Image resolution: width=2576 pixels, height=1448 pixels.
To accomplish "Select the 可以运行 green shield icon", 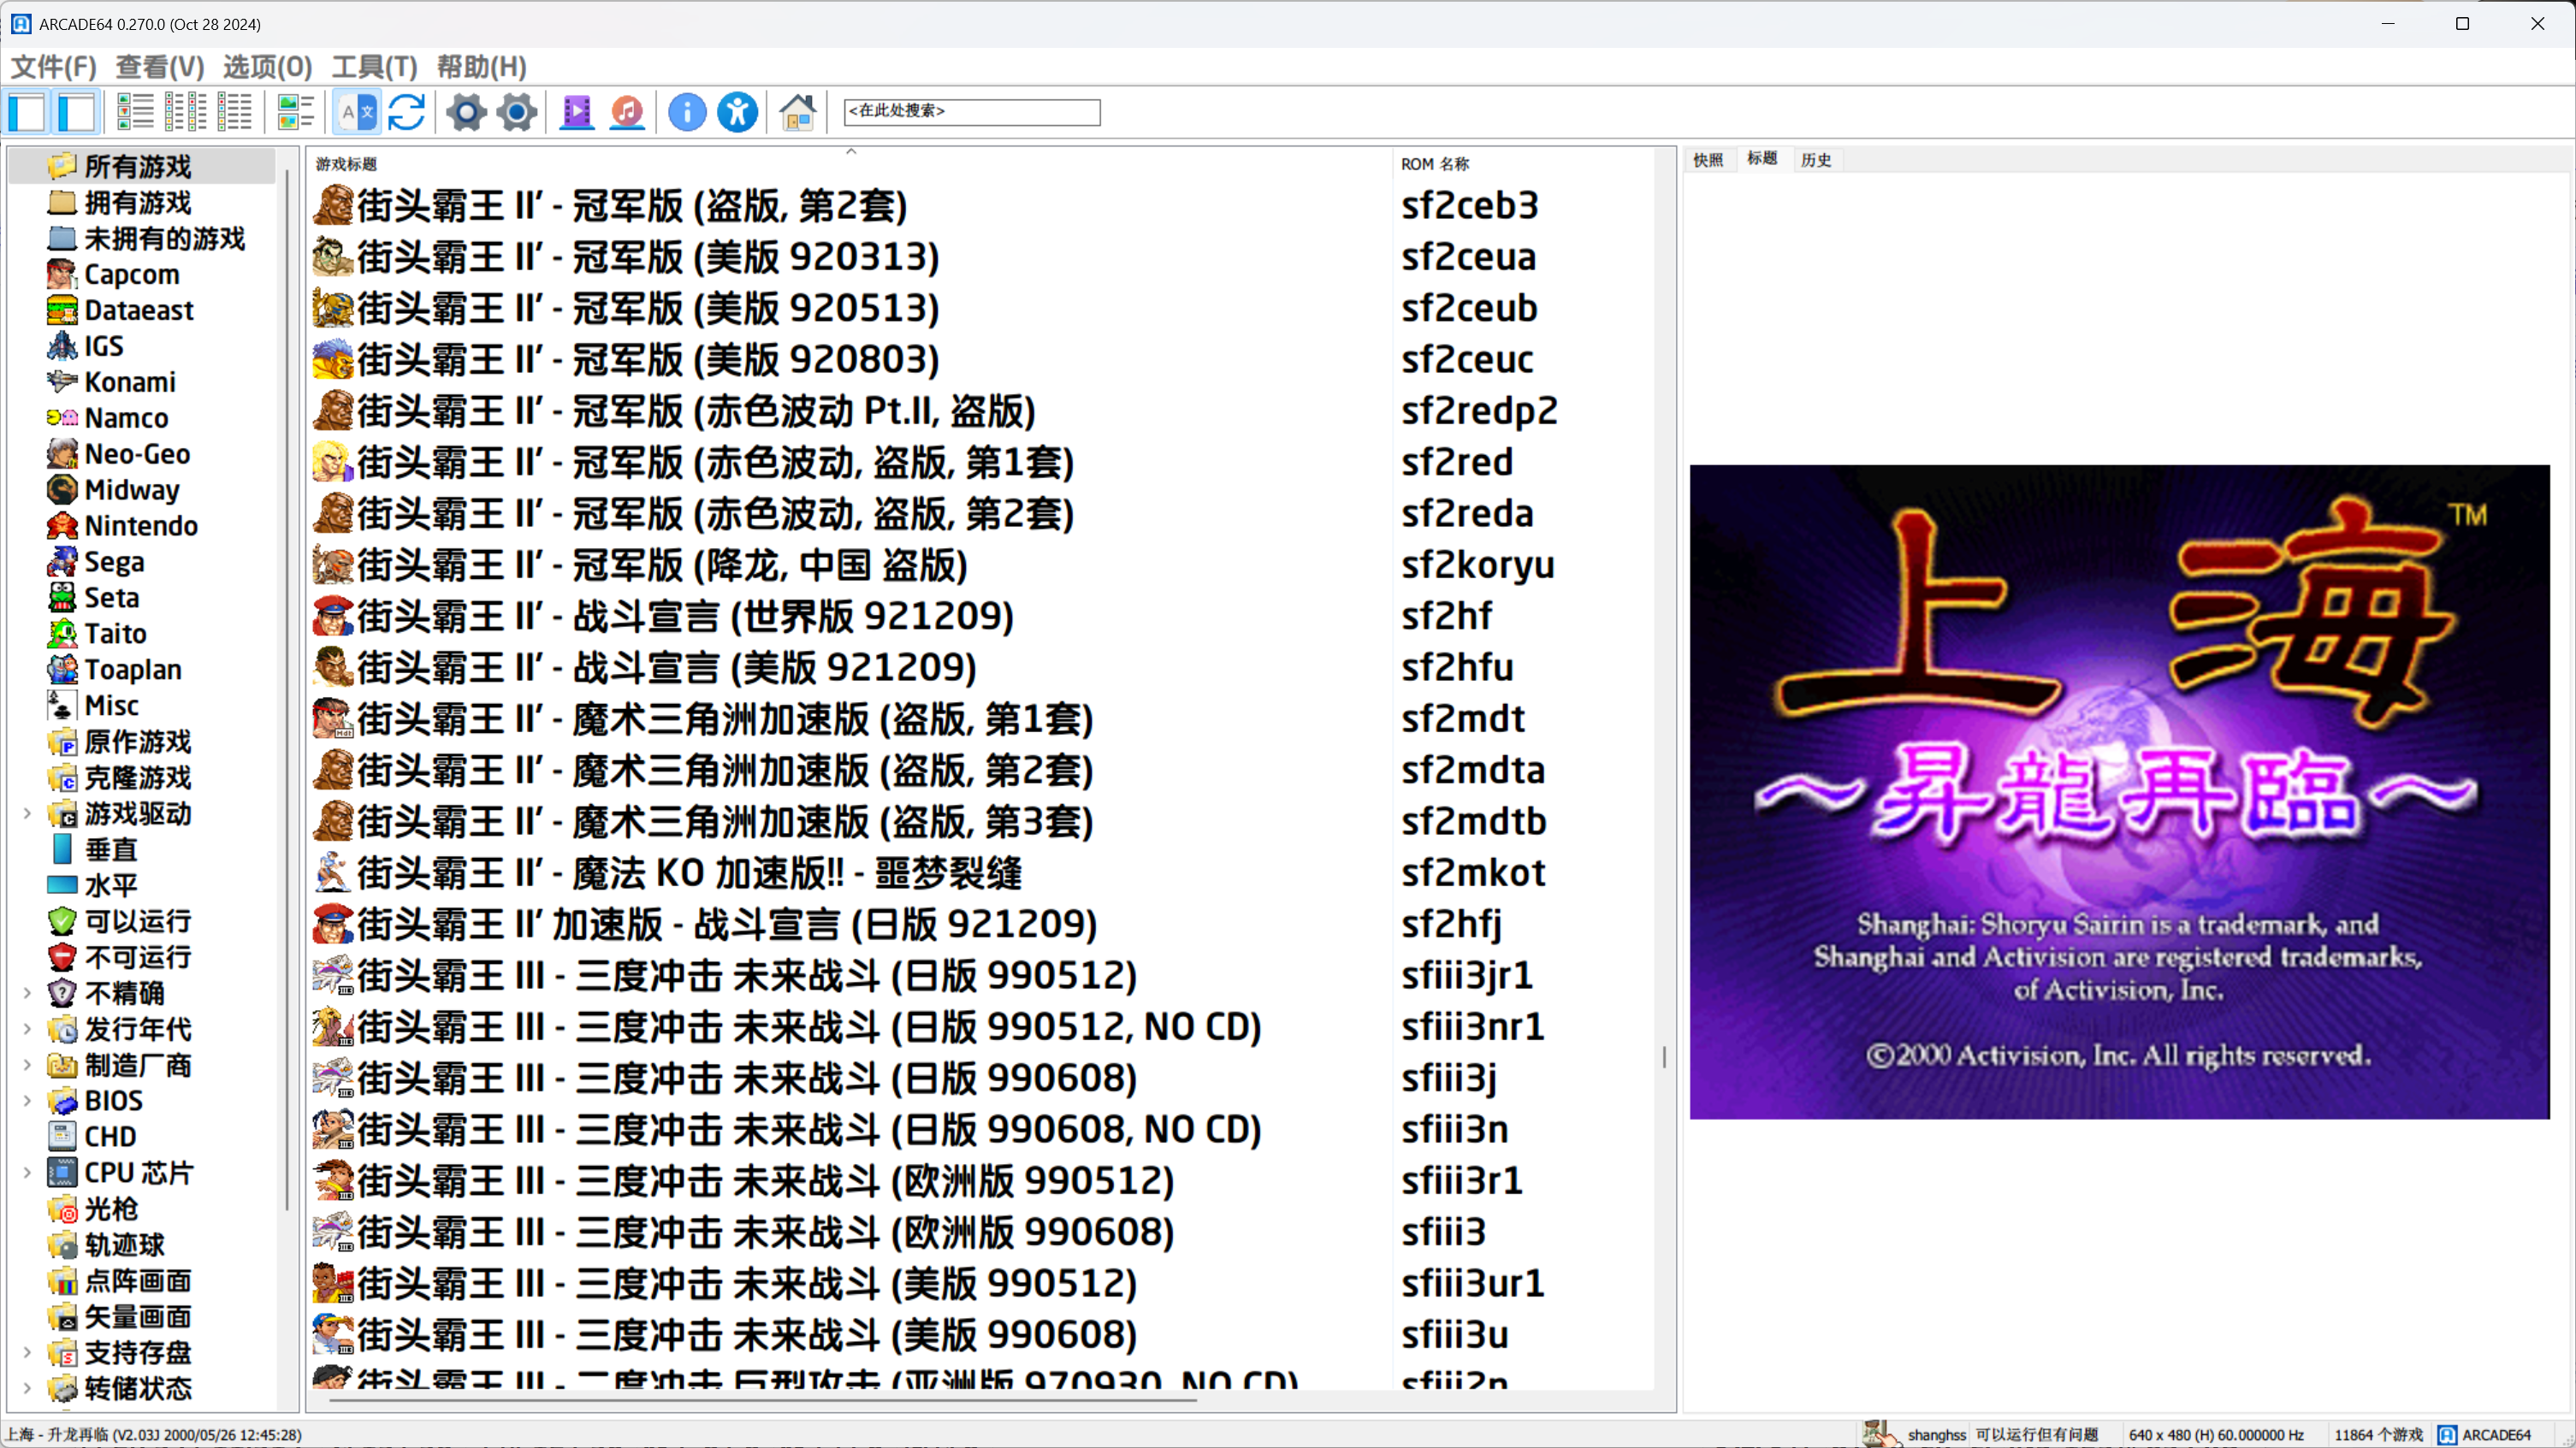I will tap(62, 921).
